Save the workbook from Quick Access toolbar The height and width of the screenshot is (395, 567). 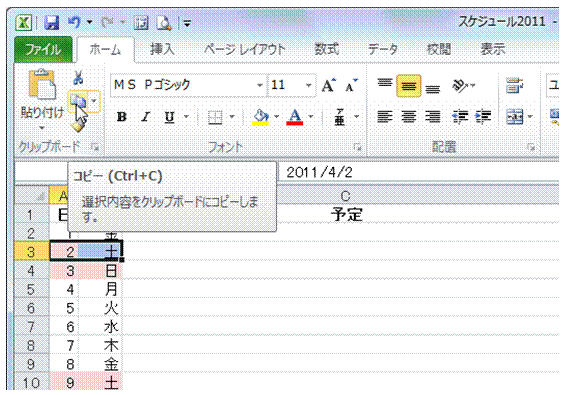pos(51,24)
